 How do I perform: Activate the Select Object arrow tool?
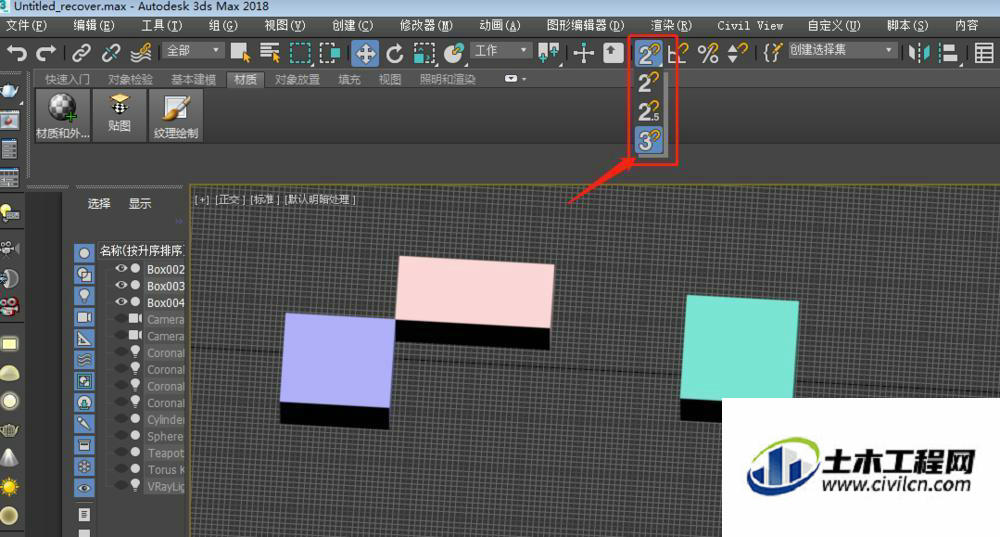[x=240, y=52]
